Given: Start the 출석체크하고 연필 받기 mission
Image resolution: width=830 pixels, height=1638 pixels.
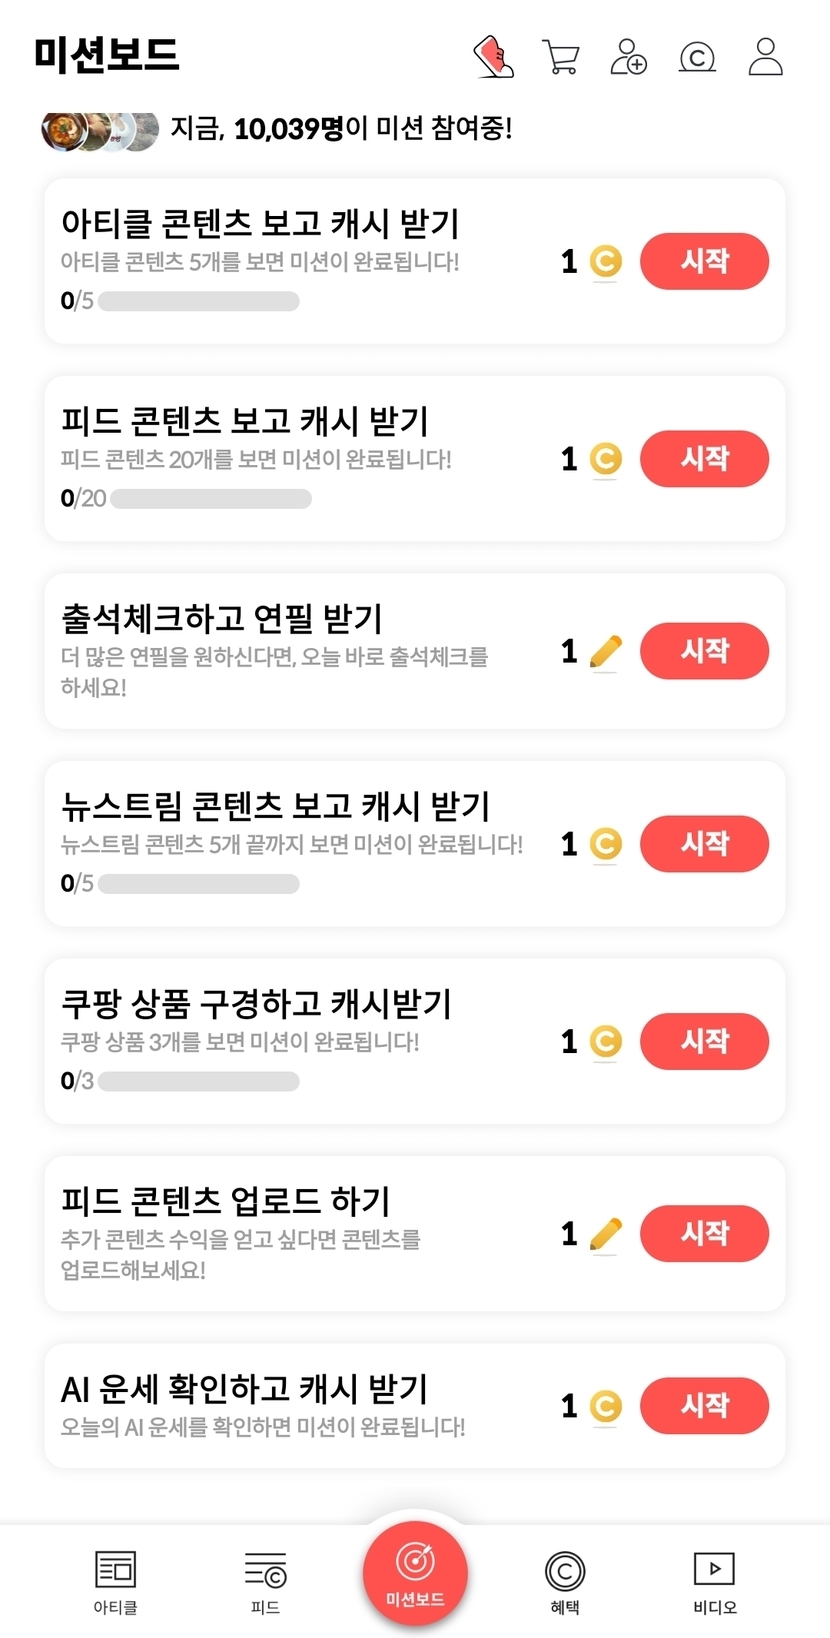Looking at the screenshot, I should (x=704, y=652).
